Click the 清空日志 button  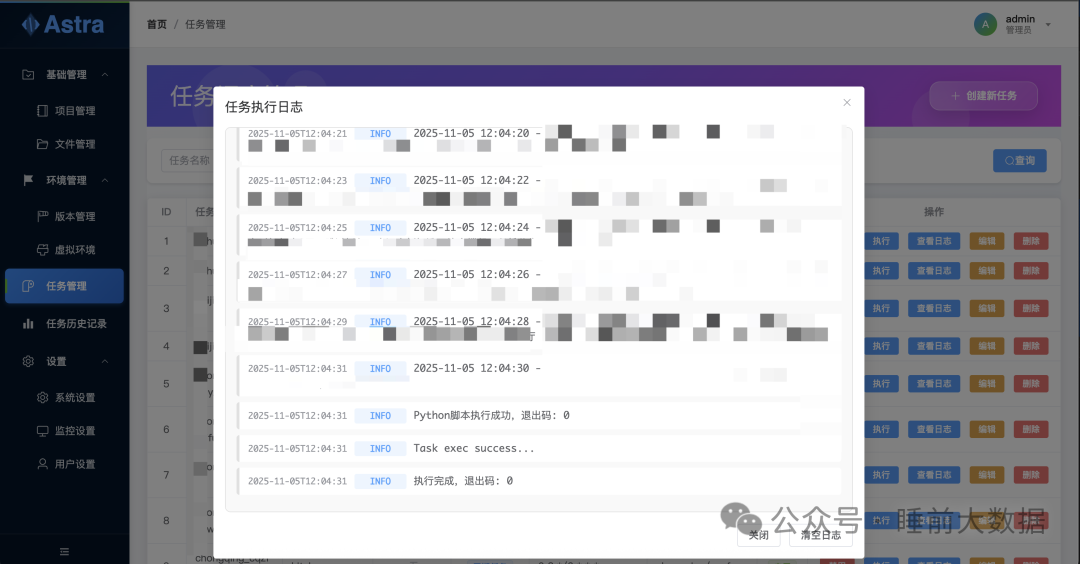820,534
